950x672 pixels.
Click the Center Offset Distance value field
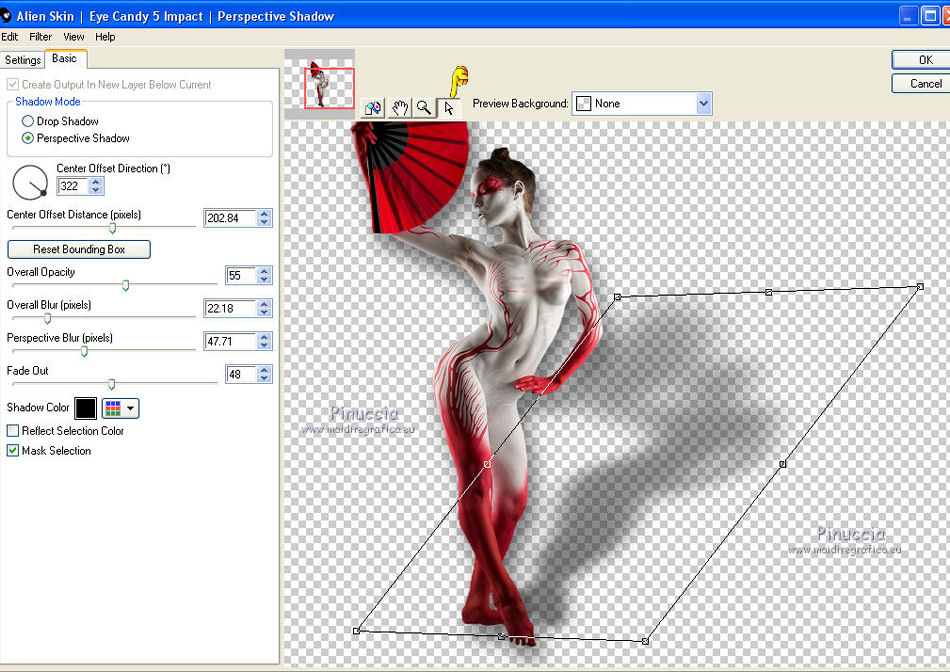(230, 218)
